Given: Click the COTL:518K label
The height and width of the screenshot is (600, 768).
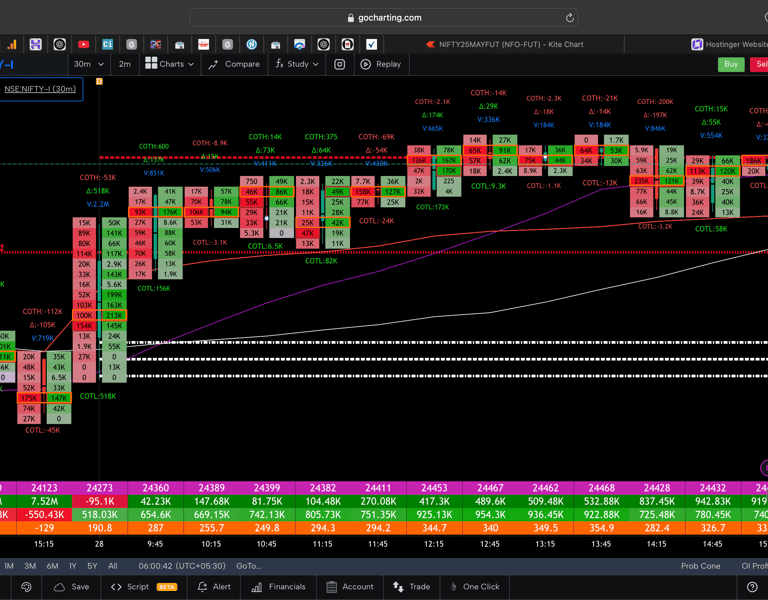Looking at the screenshot, I should 97,396.
